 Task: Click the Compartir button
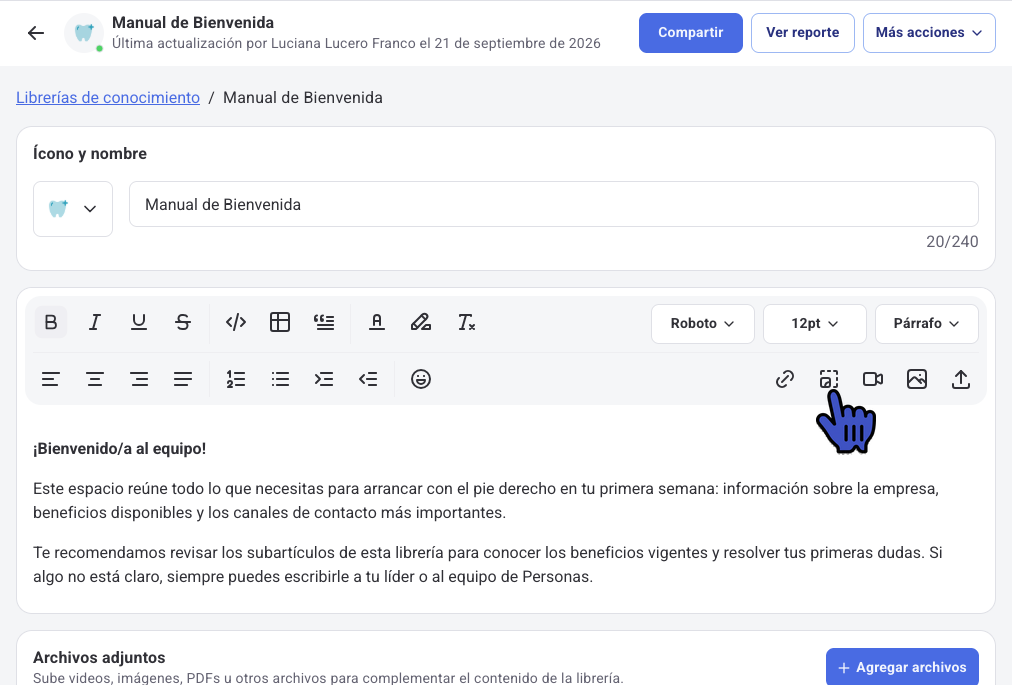click(x=691, y=33)
